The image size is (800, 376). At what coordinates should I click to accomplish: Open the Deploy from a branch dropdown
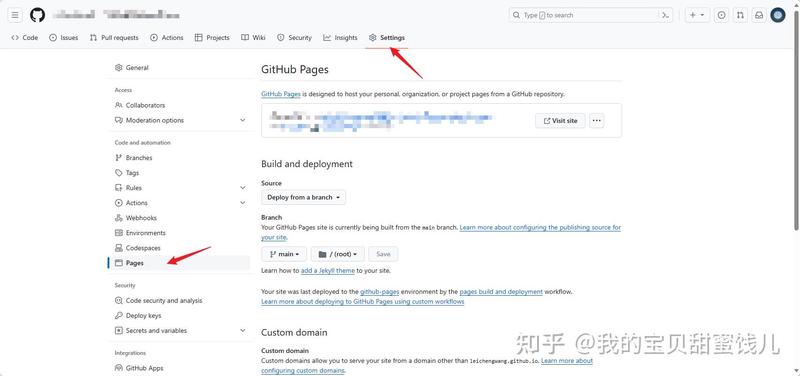tap(304, 197)
